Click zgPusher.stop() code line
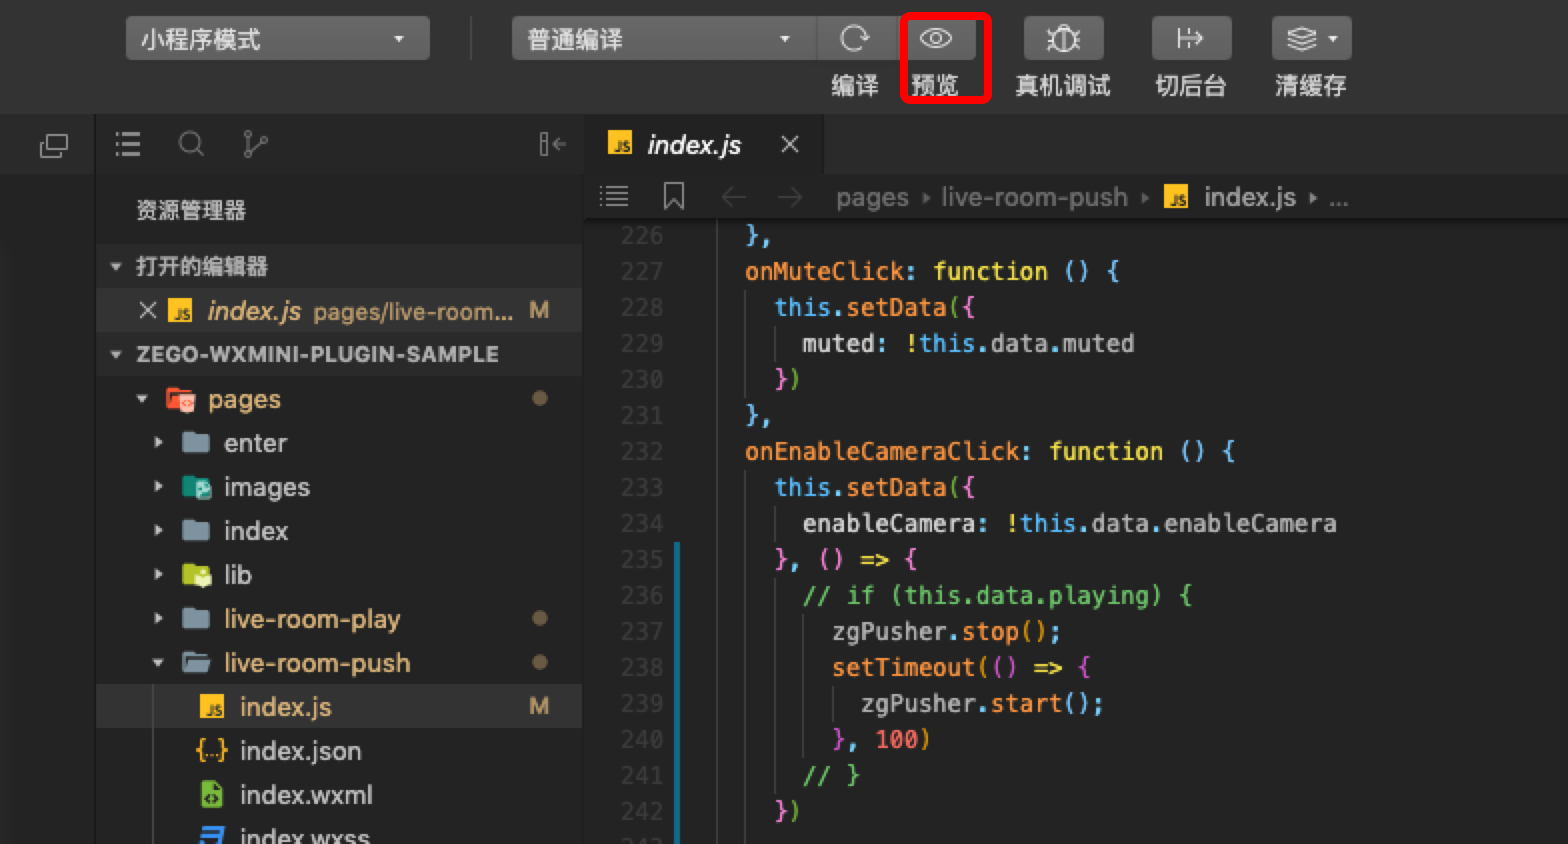This screenshot has height=844, width=1568. [x=946, y=632]
